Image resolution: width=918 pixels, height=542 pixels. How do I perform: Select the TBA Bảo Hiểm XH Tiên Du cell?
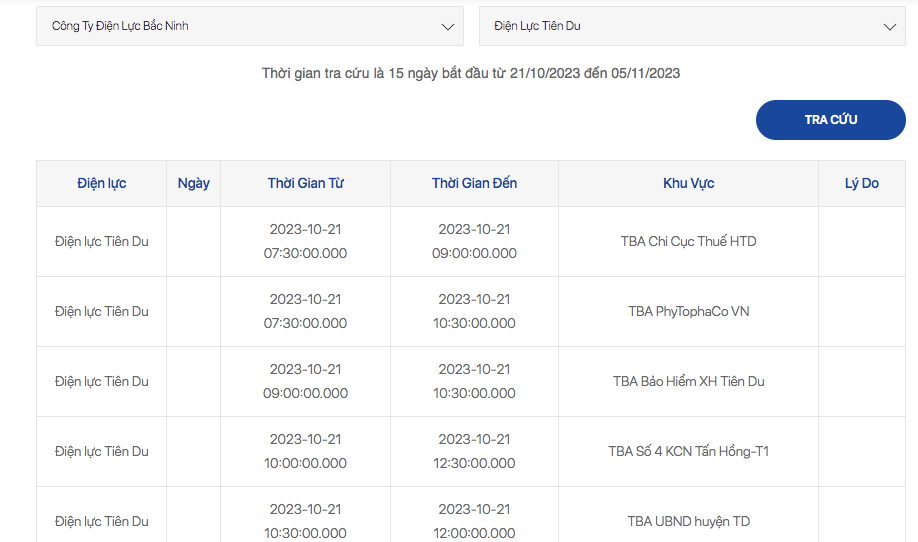pyautogui.click(x=688, y=381)
